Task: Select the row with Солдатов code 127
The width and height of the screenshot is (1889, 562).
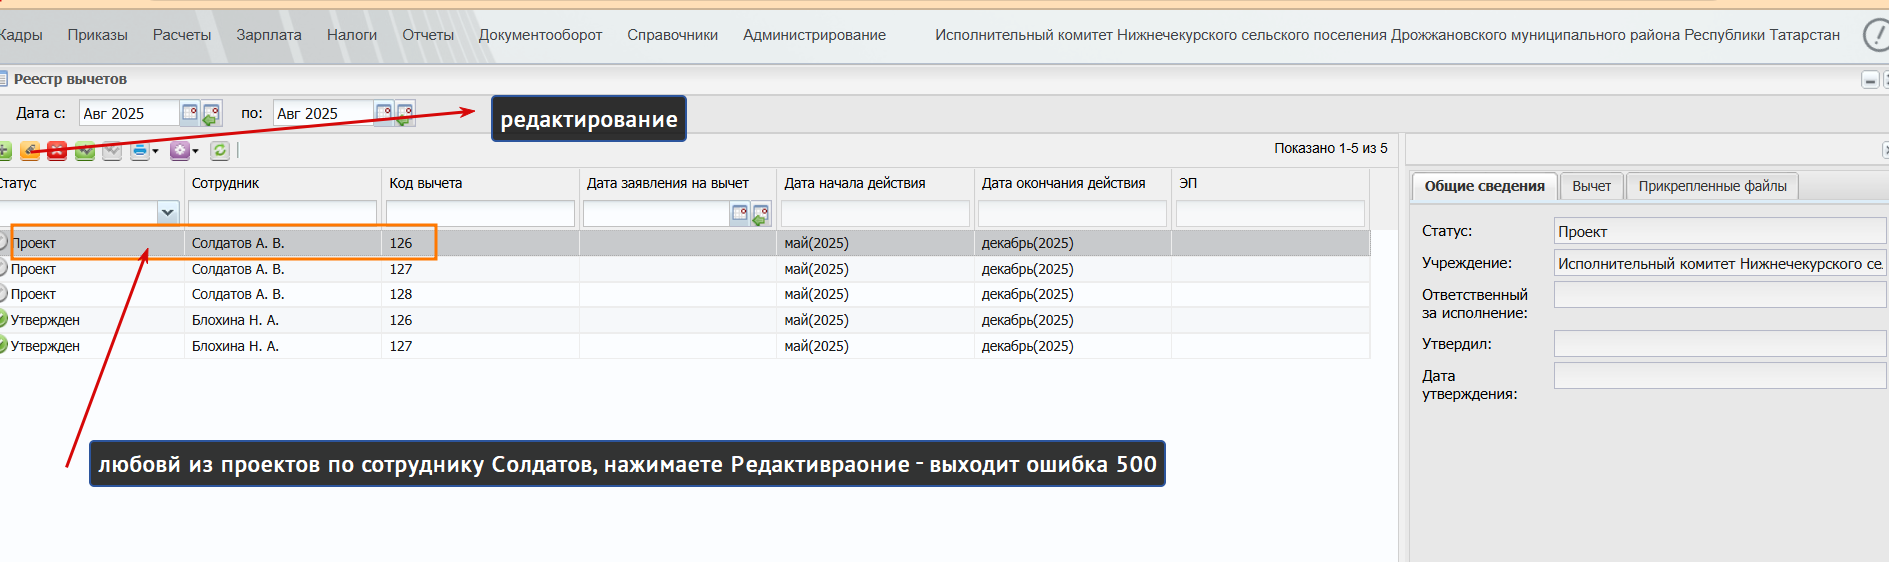Action: pyautogui.click(x=685, y=269)
